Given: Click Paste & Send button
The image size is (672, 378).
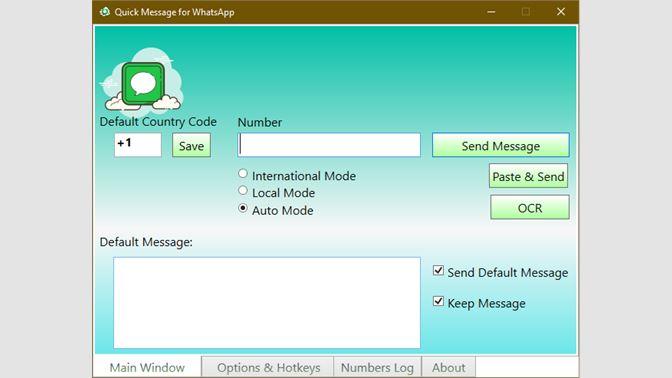Looking at the screenshot, I should pyautogui.click(x=528, y=176).
